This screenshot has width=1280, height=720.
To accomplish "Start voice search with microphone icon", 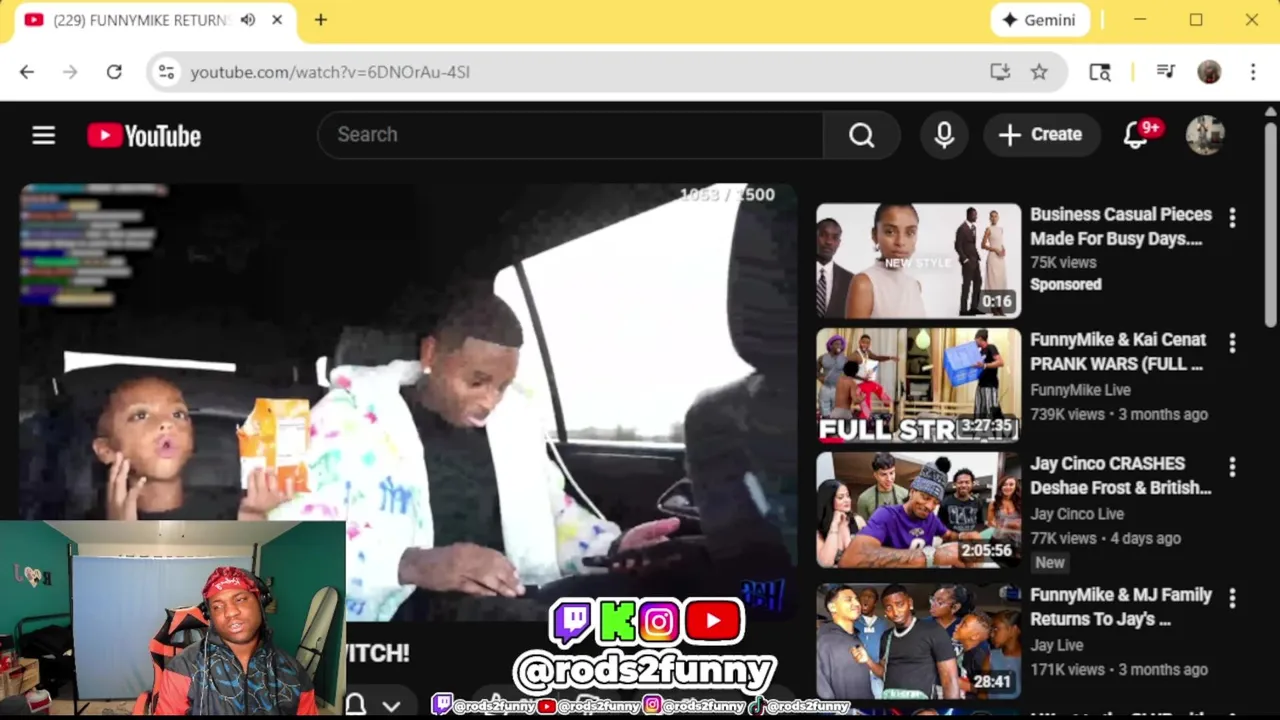I will (x=944, y=135).
